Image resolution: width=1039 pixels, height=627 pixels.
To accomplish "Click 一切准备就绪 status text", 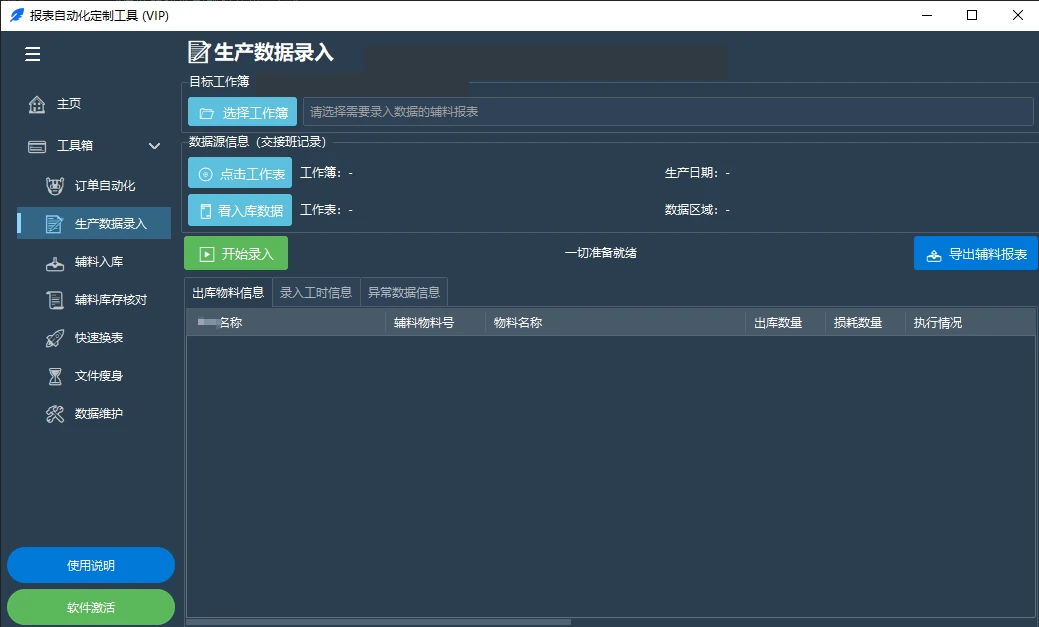I will click(601, 253).
